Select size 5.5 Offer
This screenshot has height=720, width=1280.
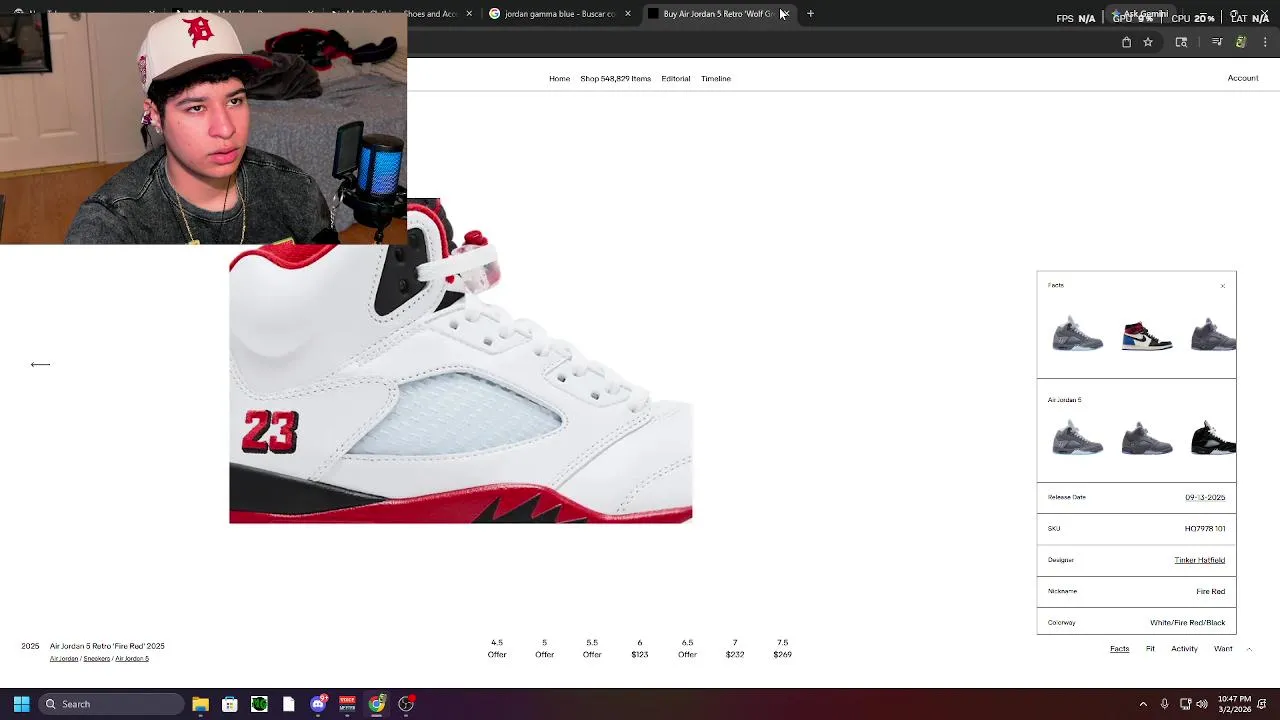[x=592, y=648]
